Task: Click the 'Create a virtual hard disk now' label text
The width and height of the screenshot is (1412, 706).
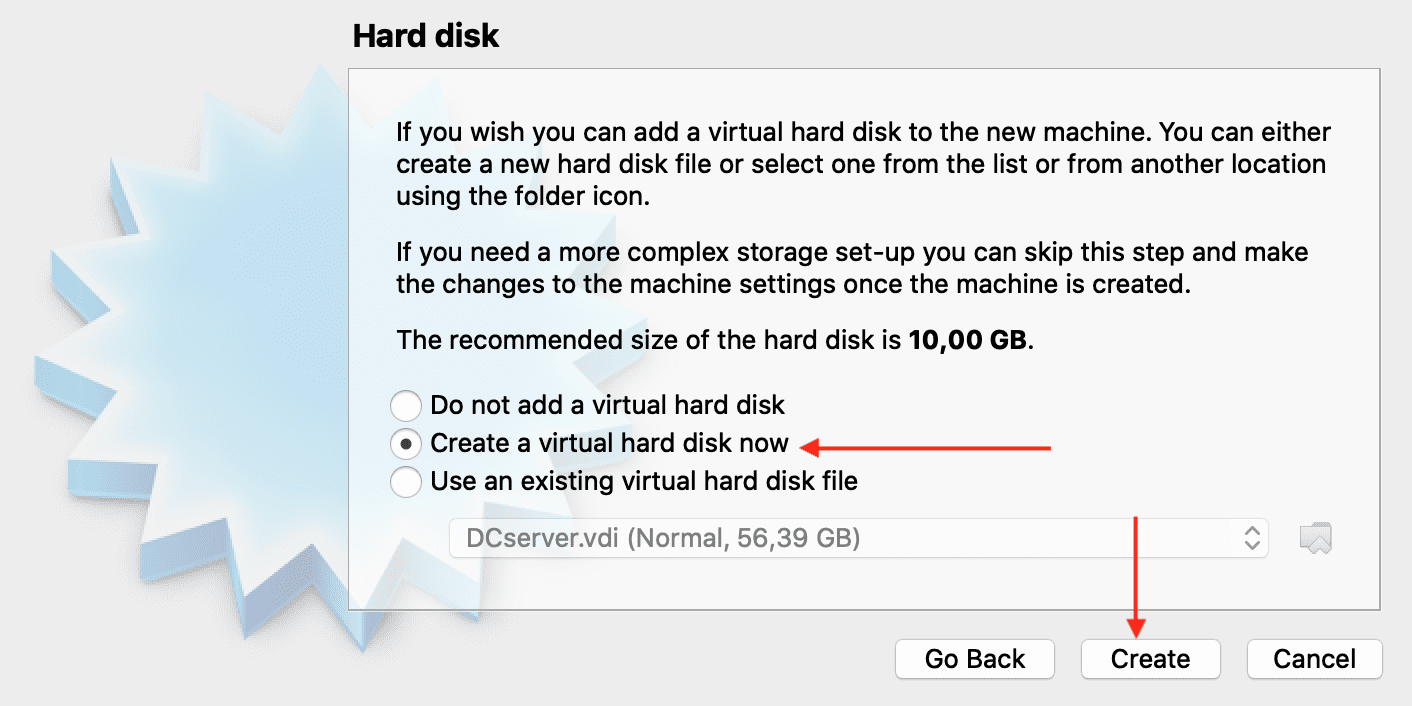Action: 609,443
